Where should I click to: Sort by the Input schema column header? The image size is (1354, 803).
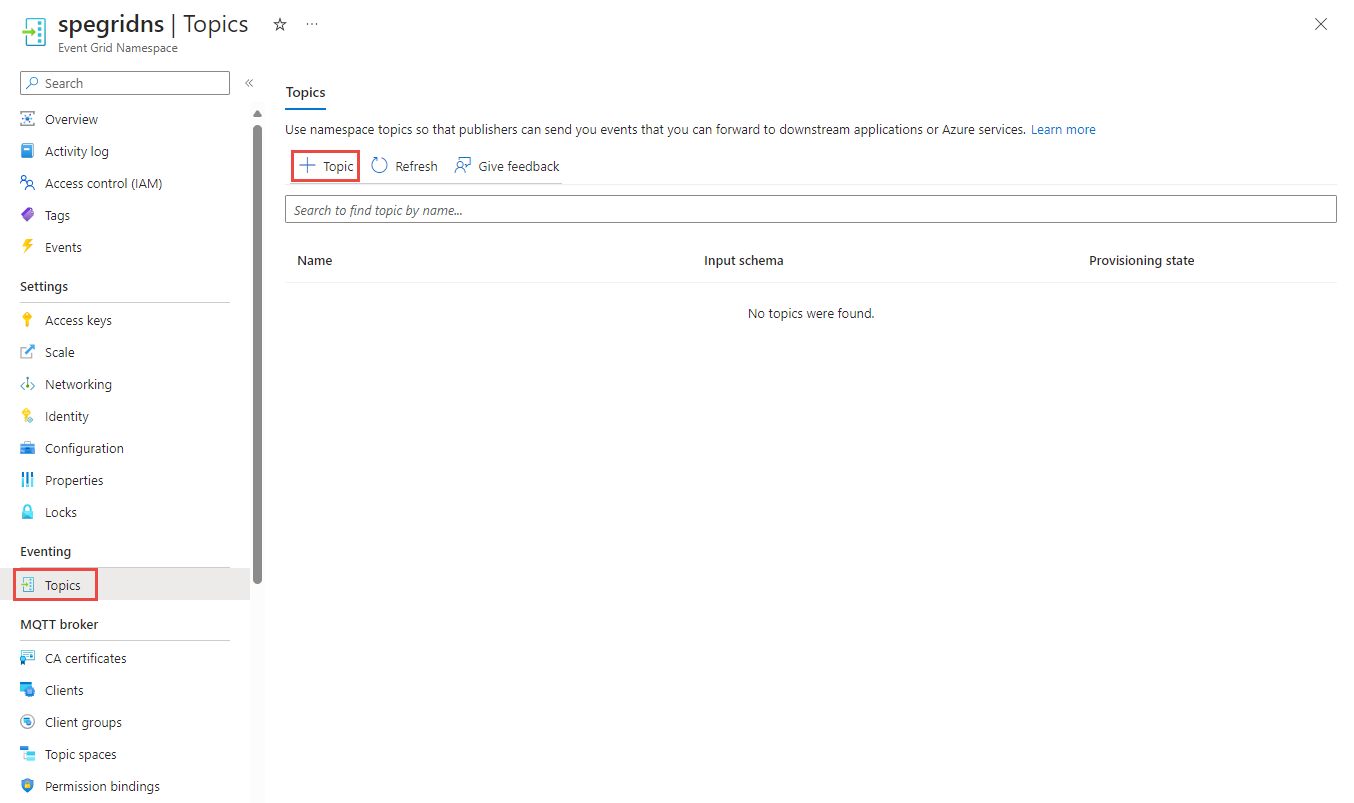[744, 261]
